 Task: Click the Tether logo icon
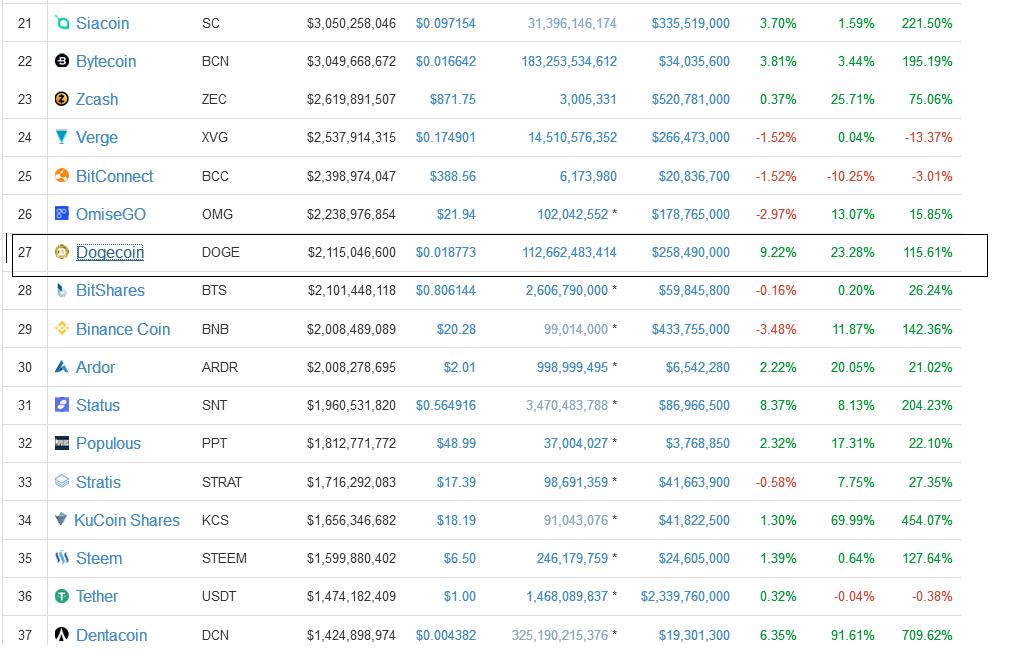[x=62, y=596]
